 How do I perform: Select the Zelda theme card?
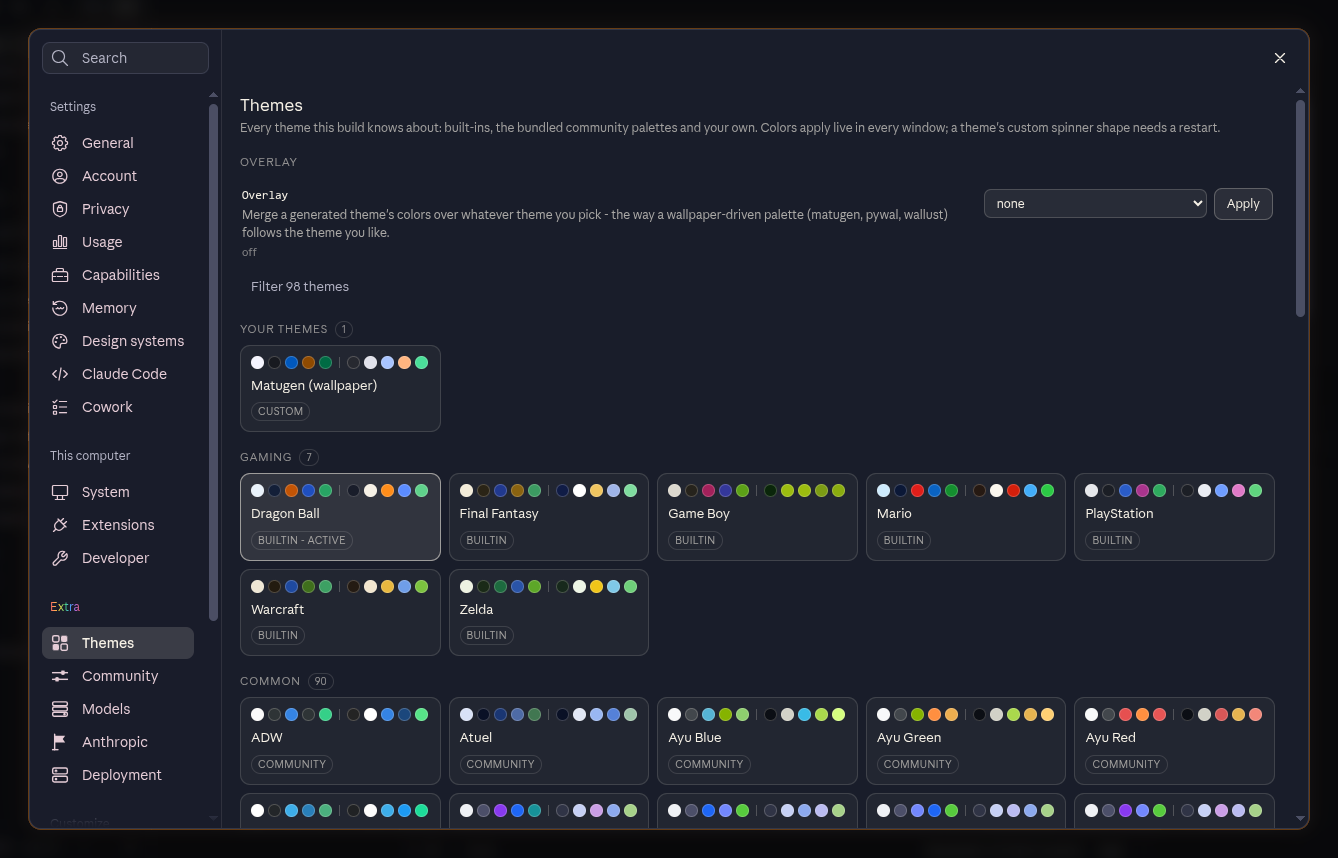(x=549, y=612)
